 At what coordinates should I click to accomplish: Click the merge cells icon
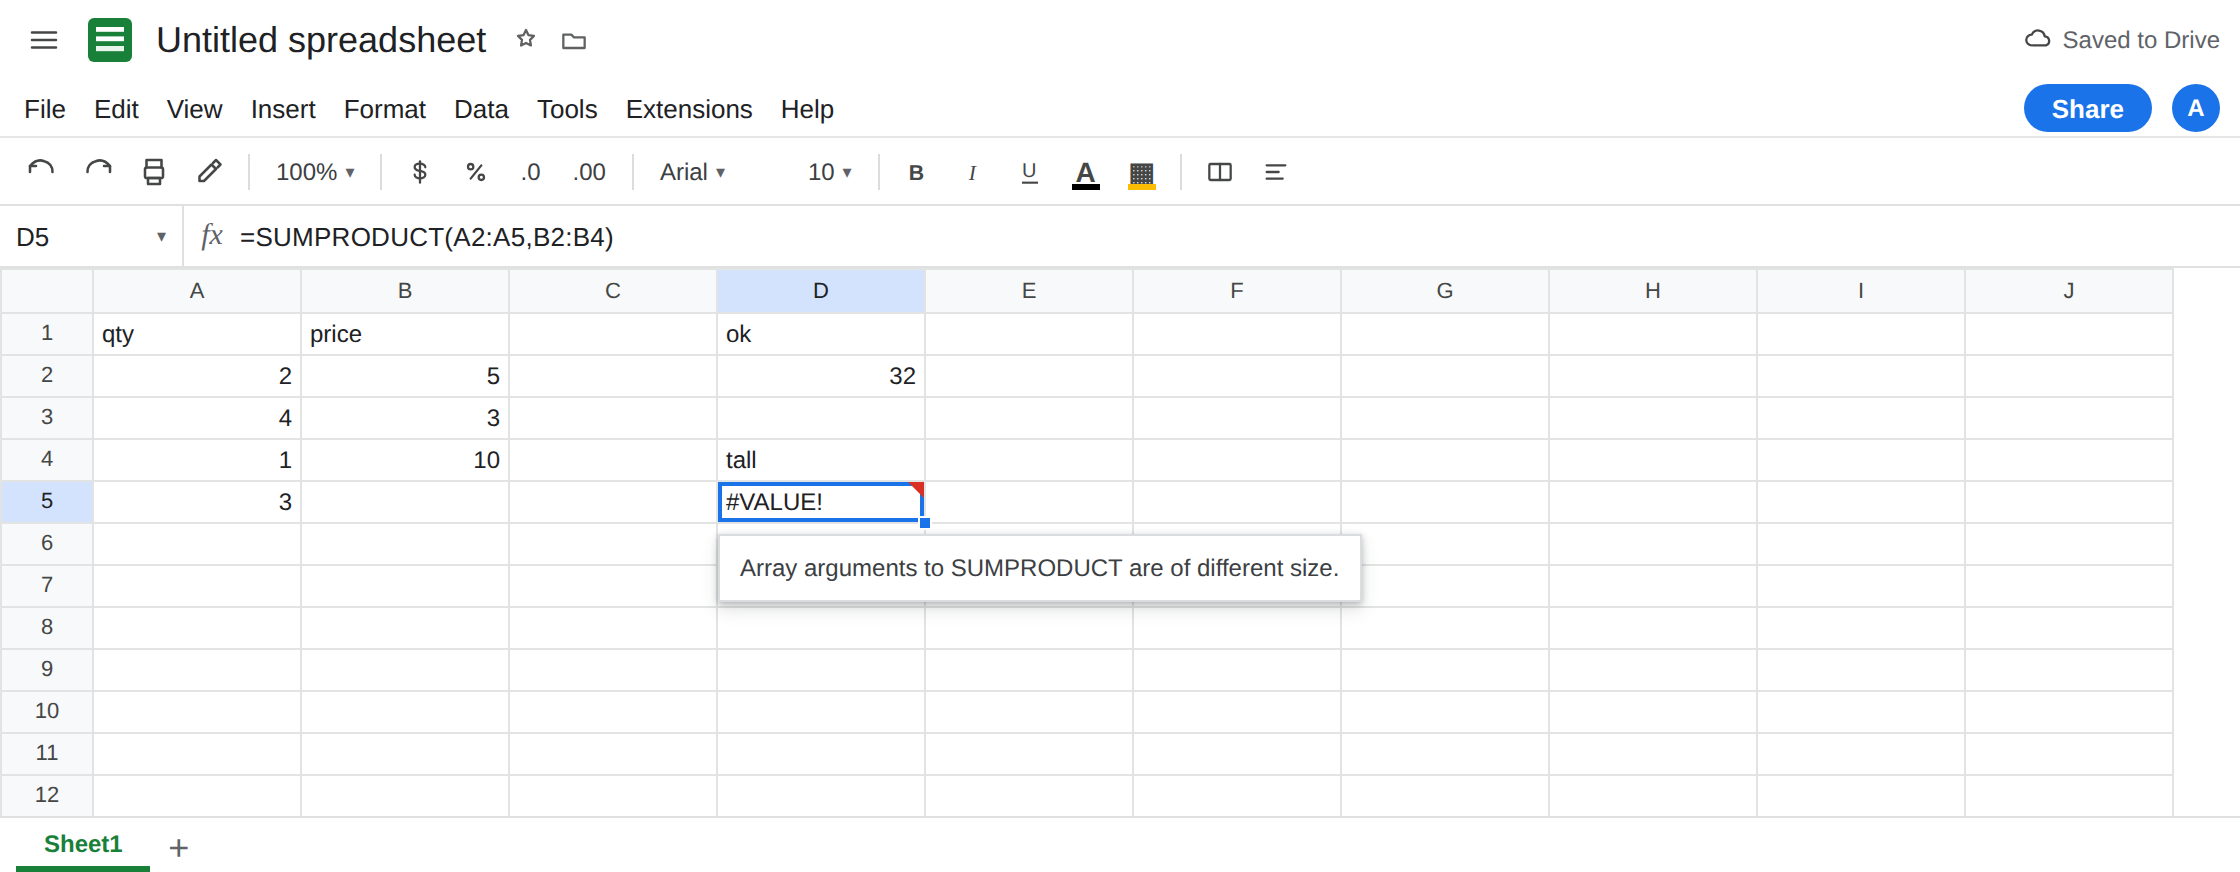click(1220, 172)
